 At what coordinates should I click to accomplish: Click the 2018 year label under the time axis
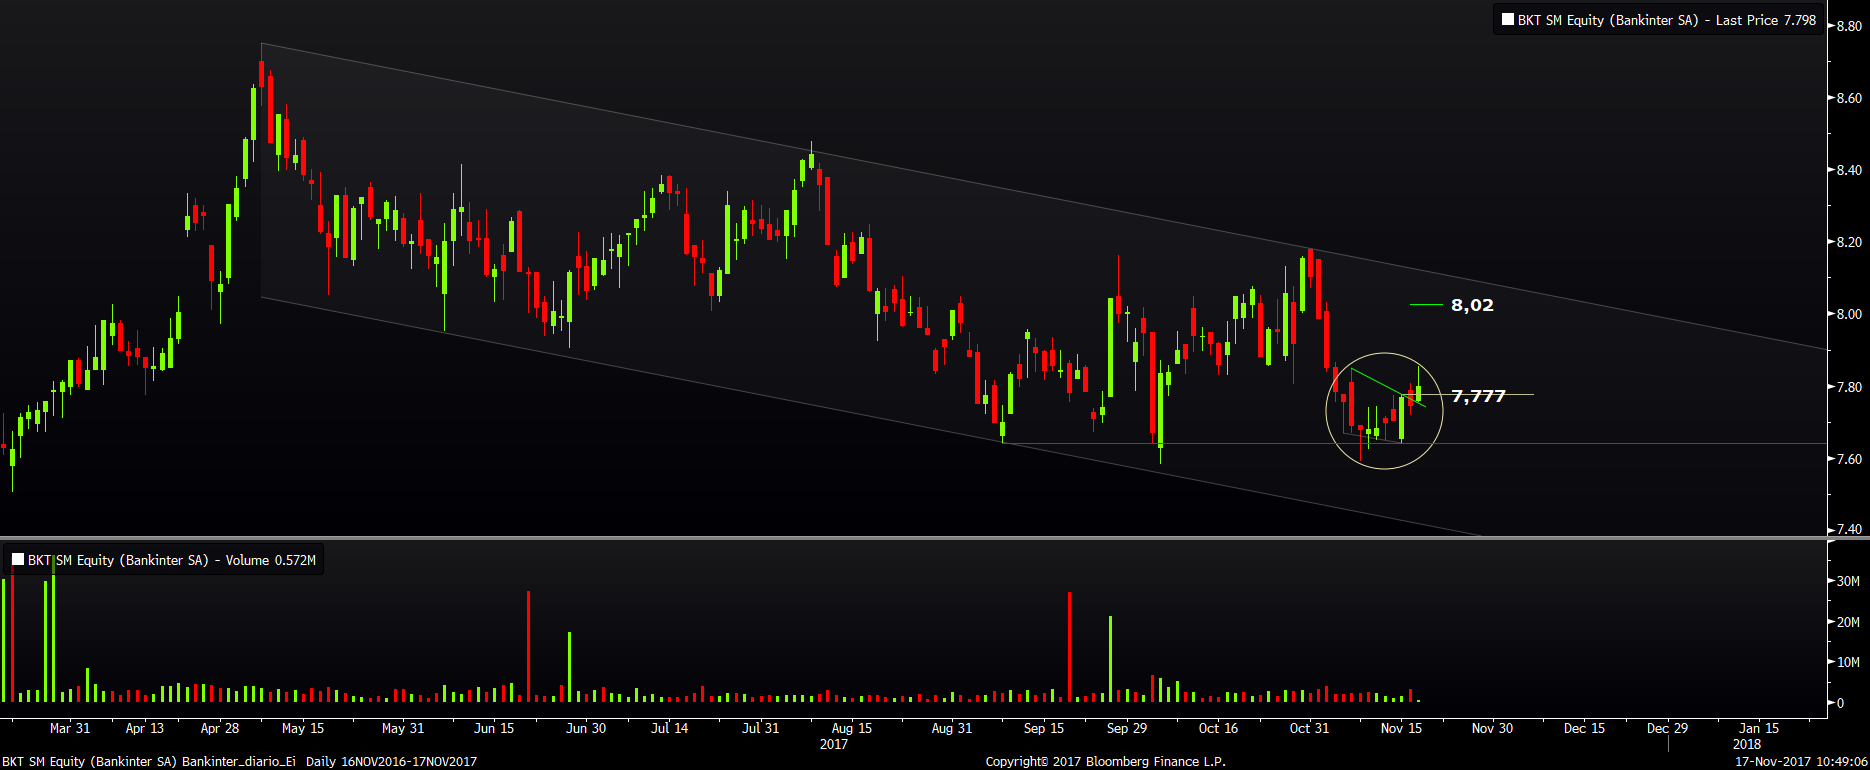pos(1747,744)
